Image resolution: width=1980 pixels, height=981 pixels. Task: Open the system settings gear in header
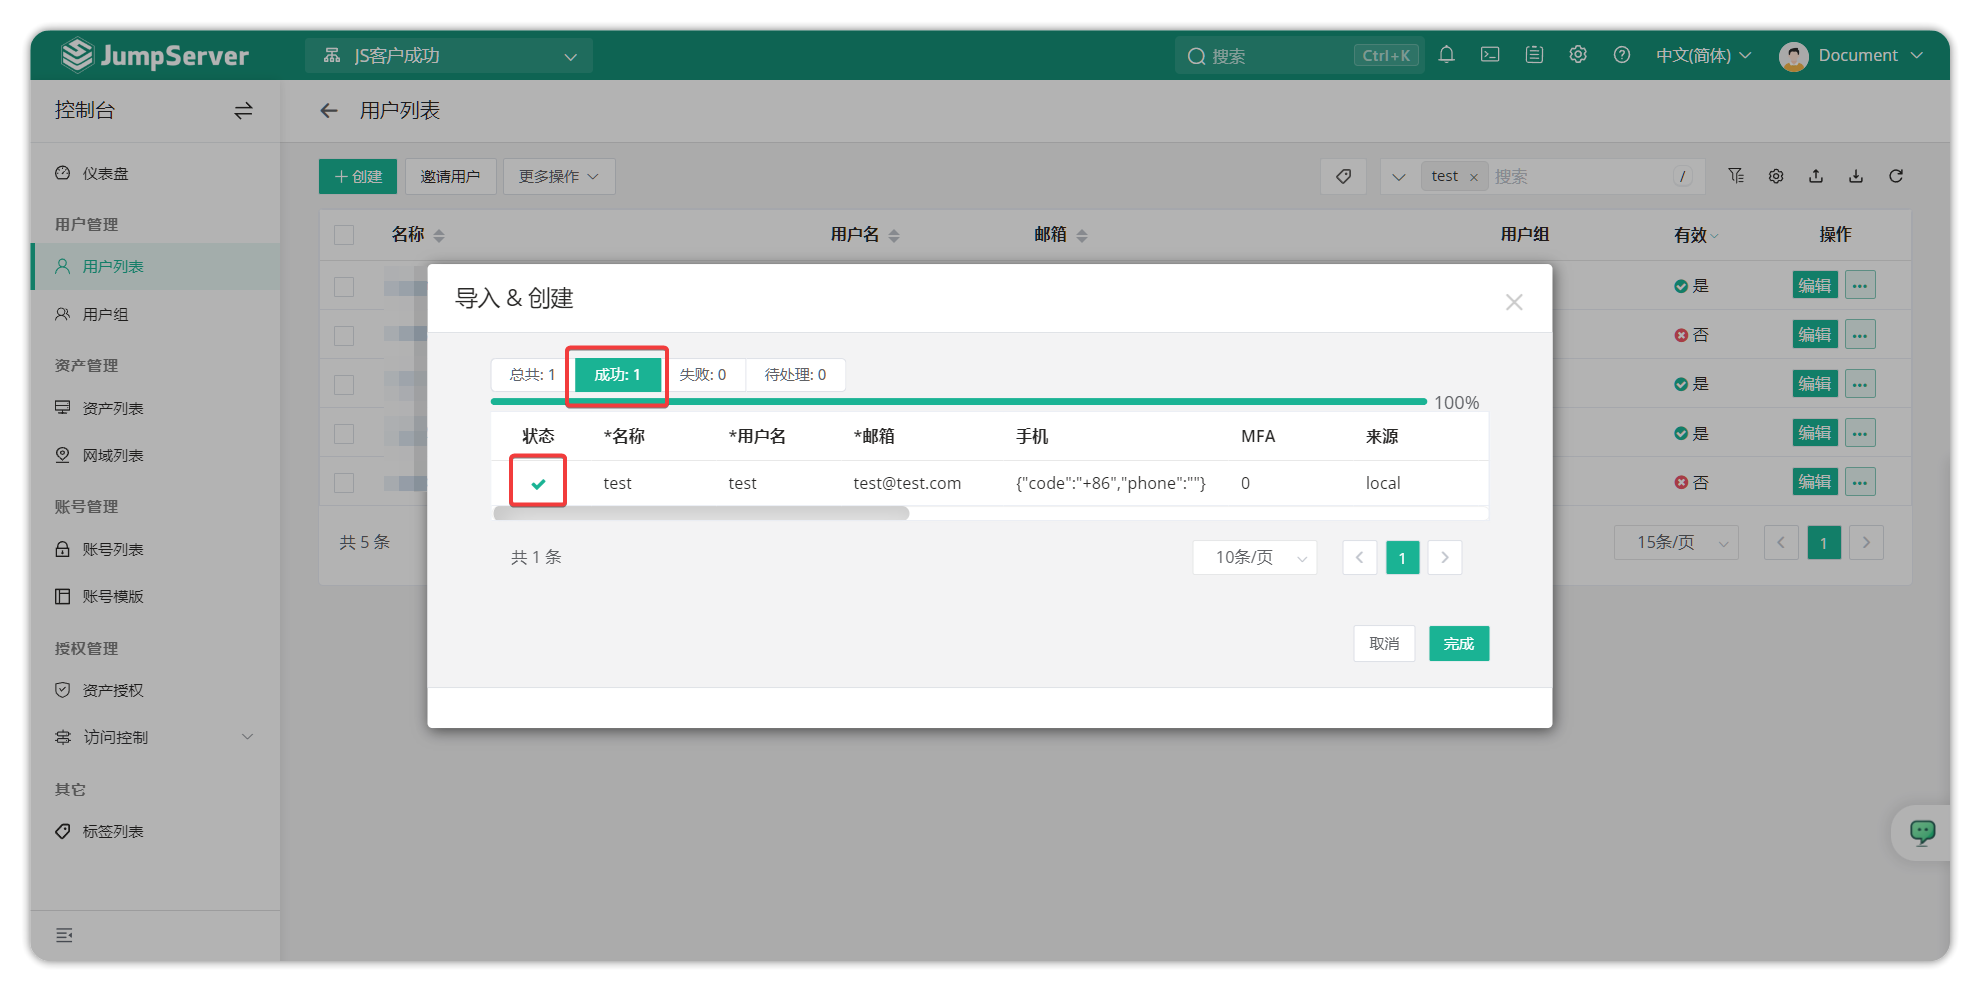[1578, 55]
